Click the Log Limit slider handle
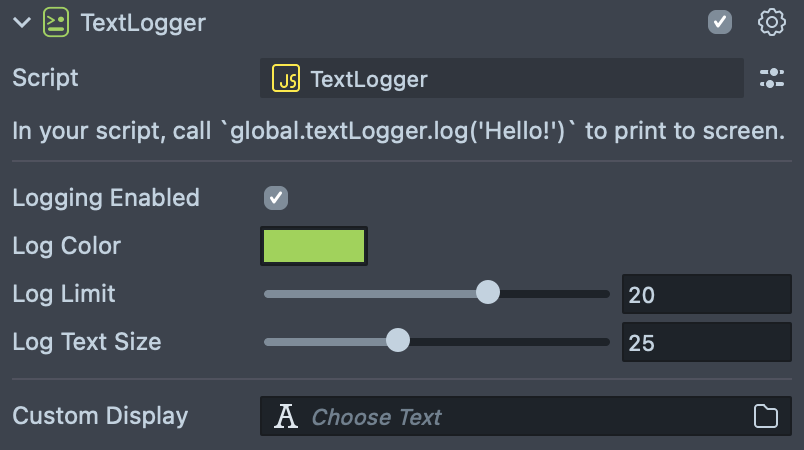 (487, 293)
